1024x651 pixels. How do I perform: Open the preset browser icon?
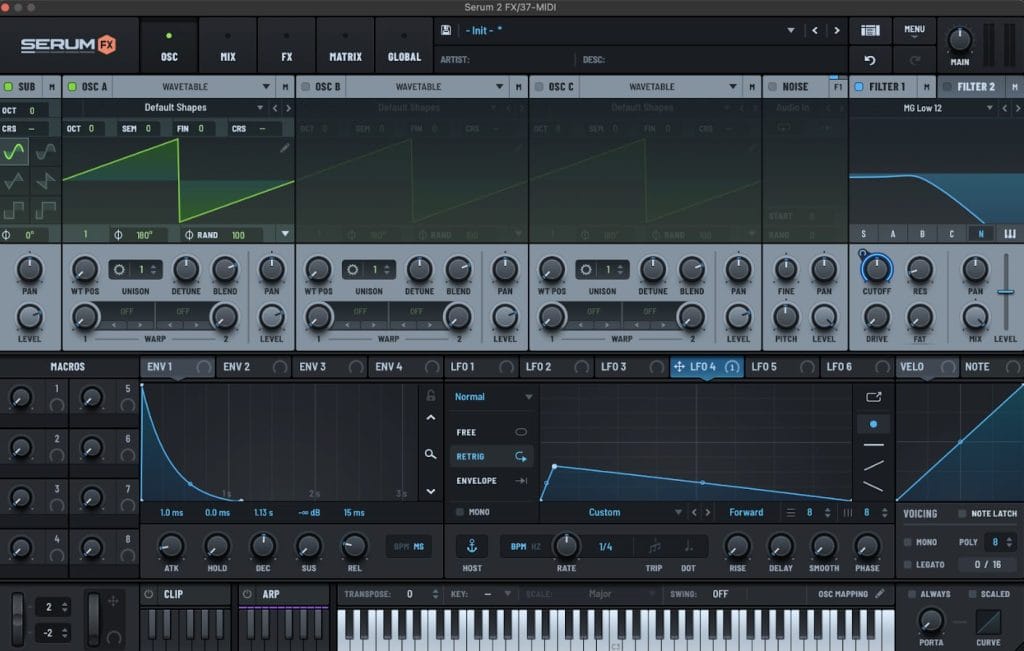click(870, 30)
